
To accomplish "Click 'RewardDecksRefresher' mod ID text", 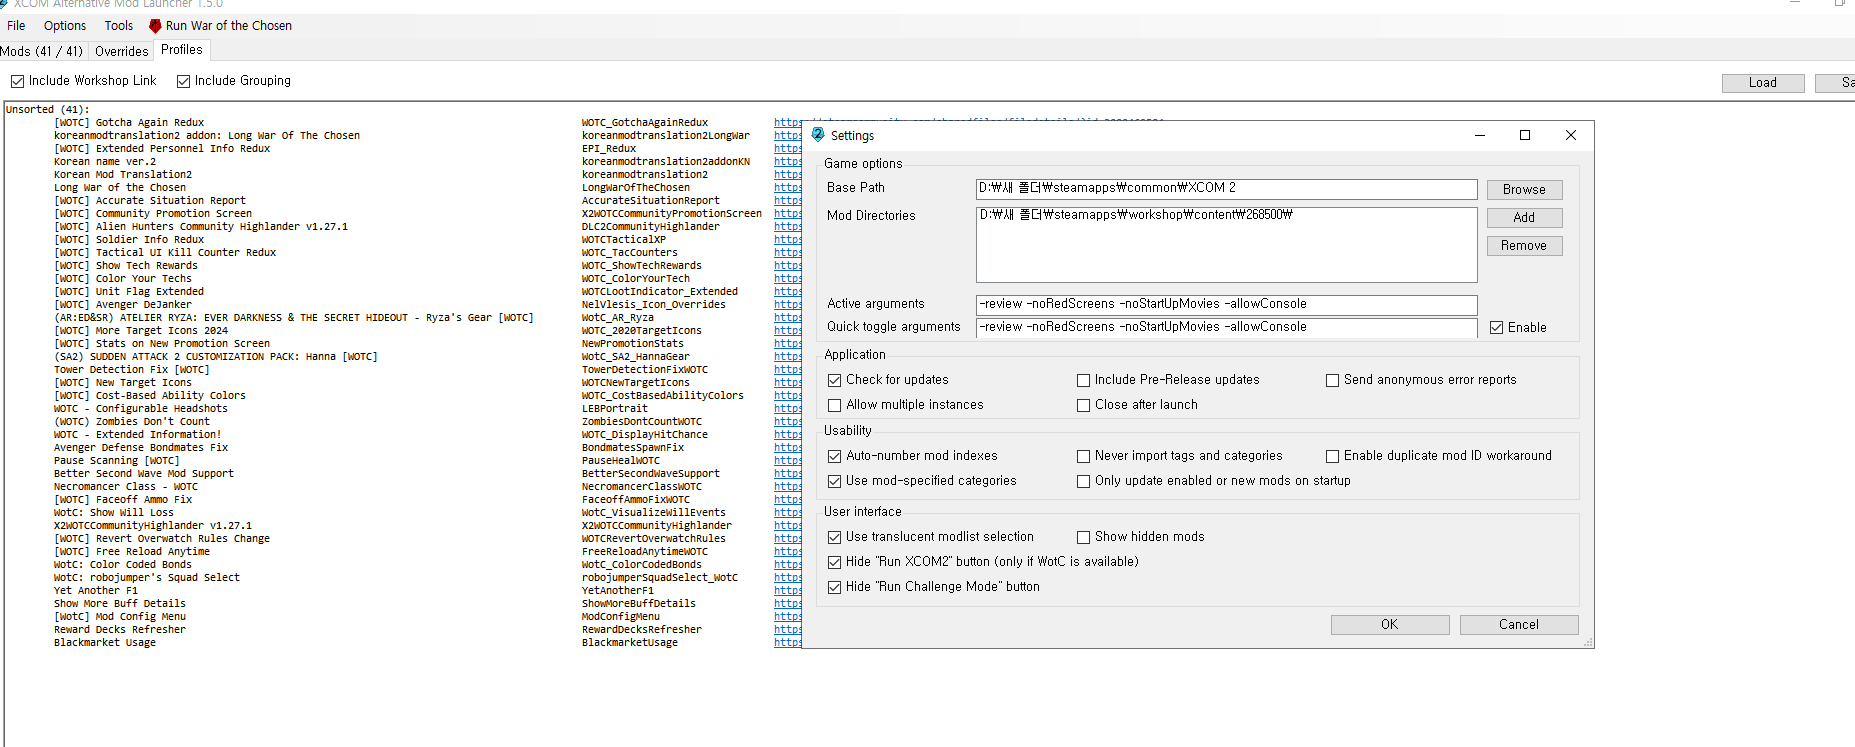I will 642,630.
